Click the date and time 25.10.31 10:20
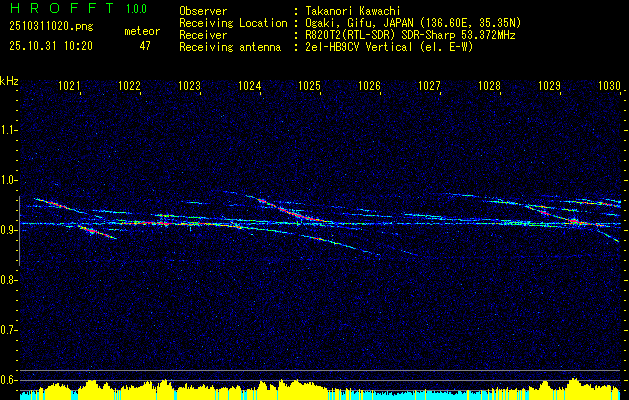 [51, 46]
